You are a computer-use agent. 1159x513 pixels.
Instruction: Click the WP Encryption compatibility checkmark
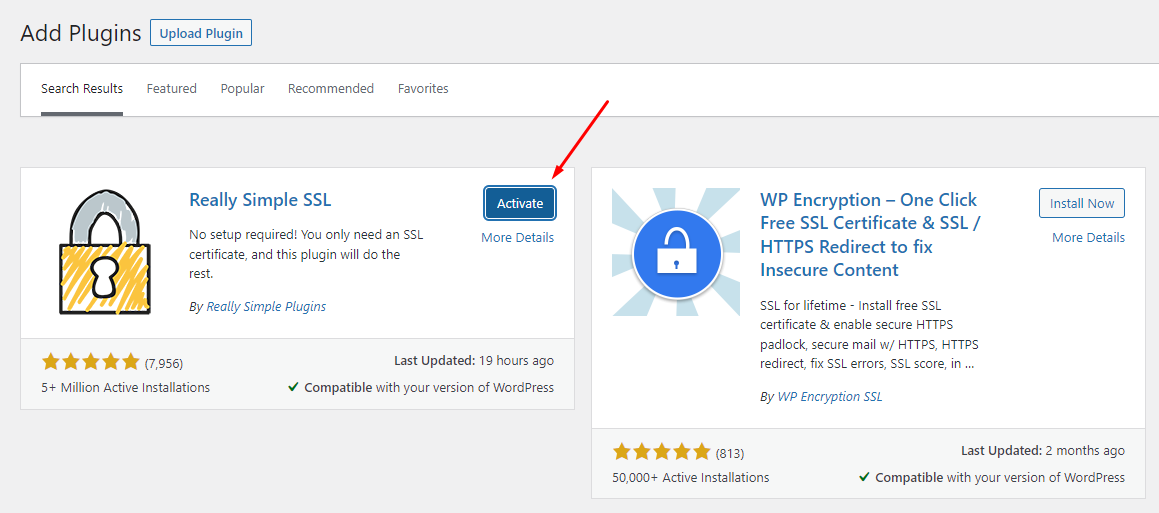864,478
